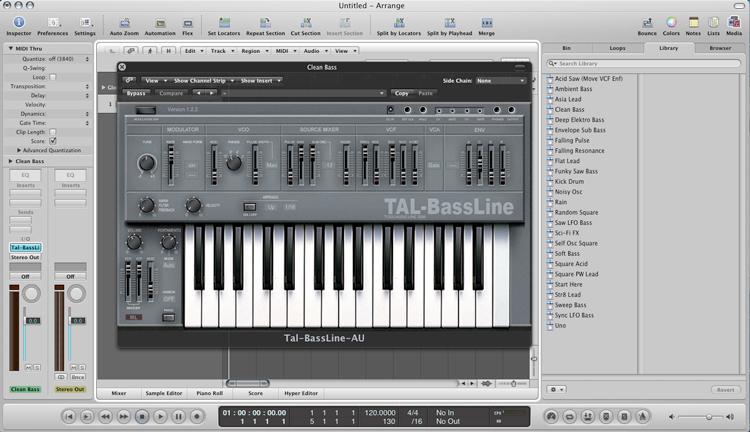Viewport: 750px width, 432px height.
Task: Open the Media area icon
Action: point(734,22)
